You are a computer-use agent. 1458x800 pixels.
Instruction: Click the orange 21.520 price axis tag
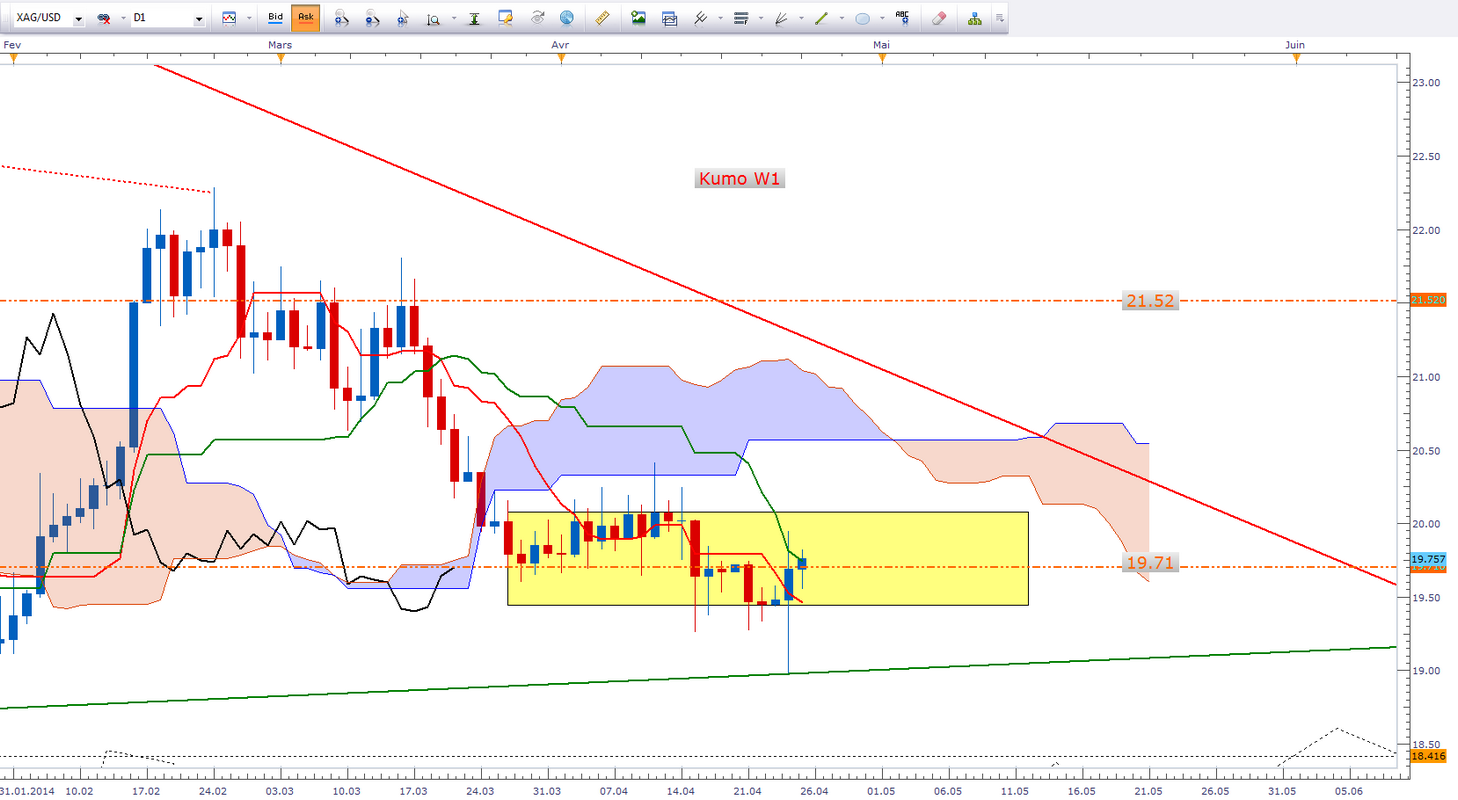pyautogui.click(x=1427, y=299)
